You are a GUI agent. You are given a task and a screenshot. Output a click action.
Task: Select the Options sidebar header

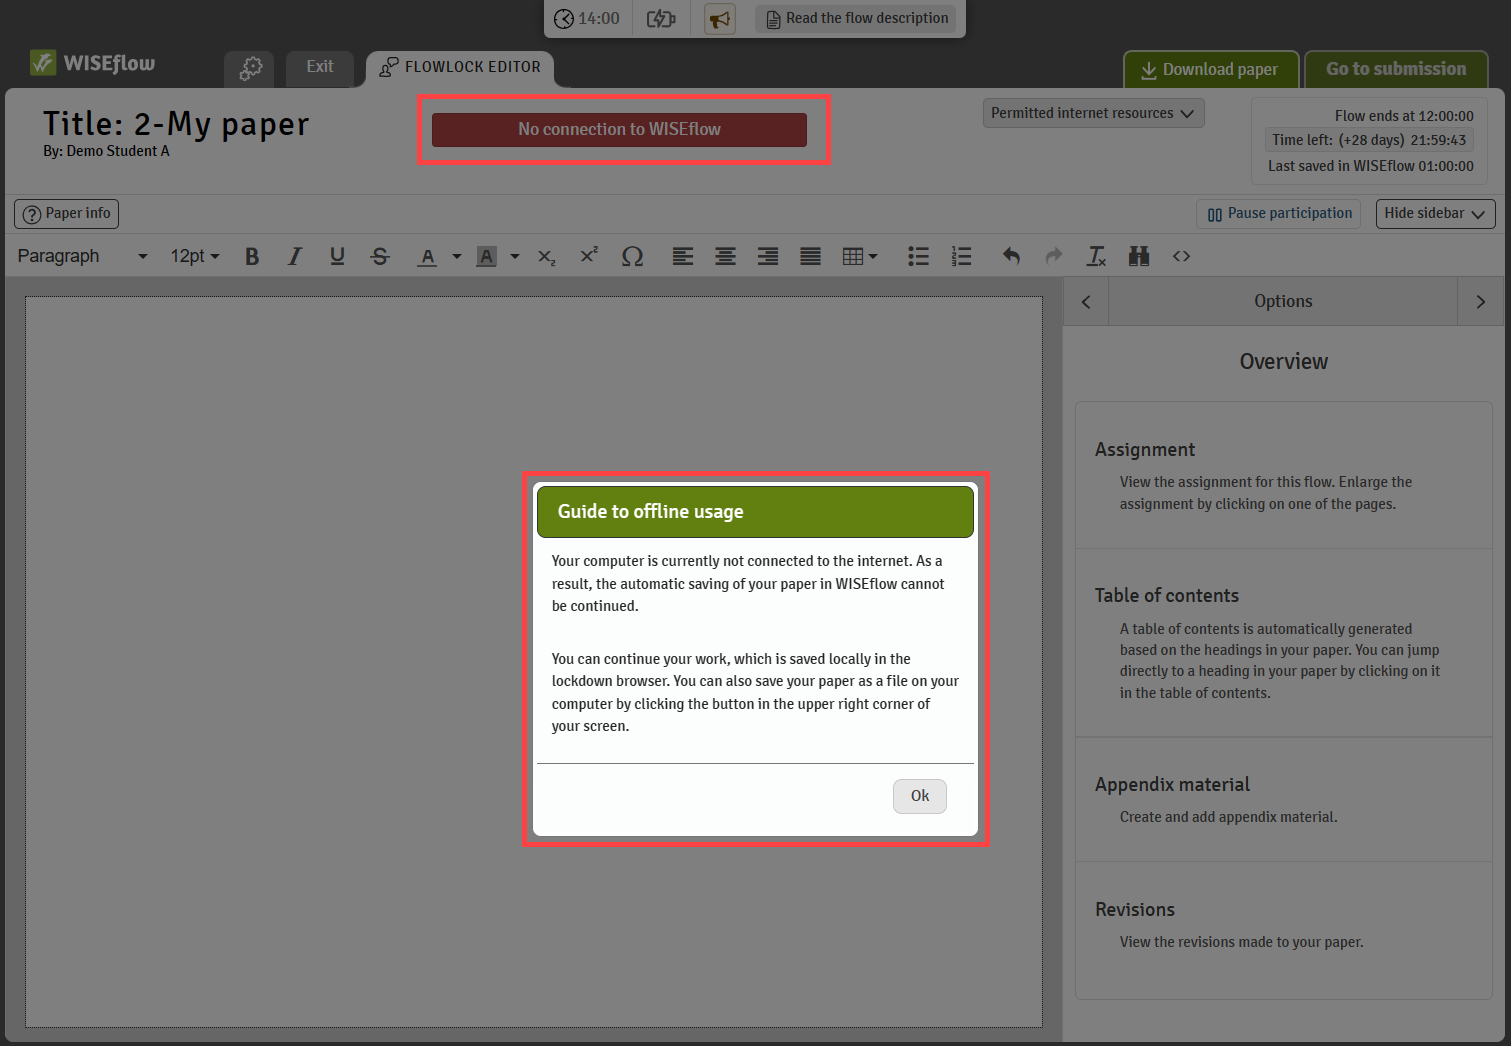(x=1283, y=302)
